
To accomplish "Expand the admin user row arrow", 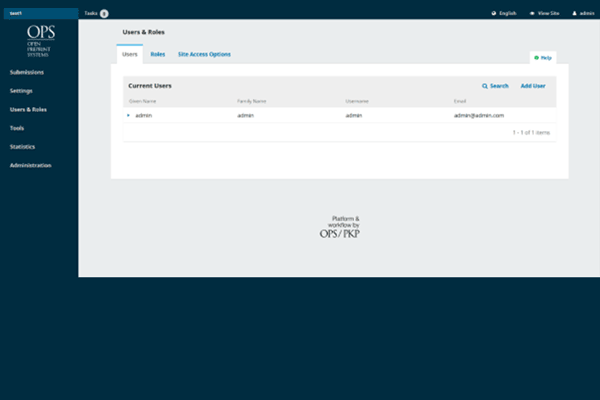I will point(128,116).
